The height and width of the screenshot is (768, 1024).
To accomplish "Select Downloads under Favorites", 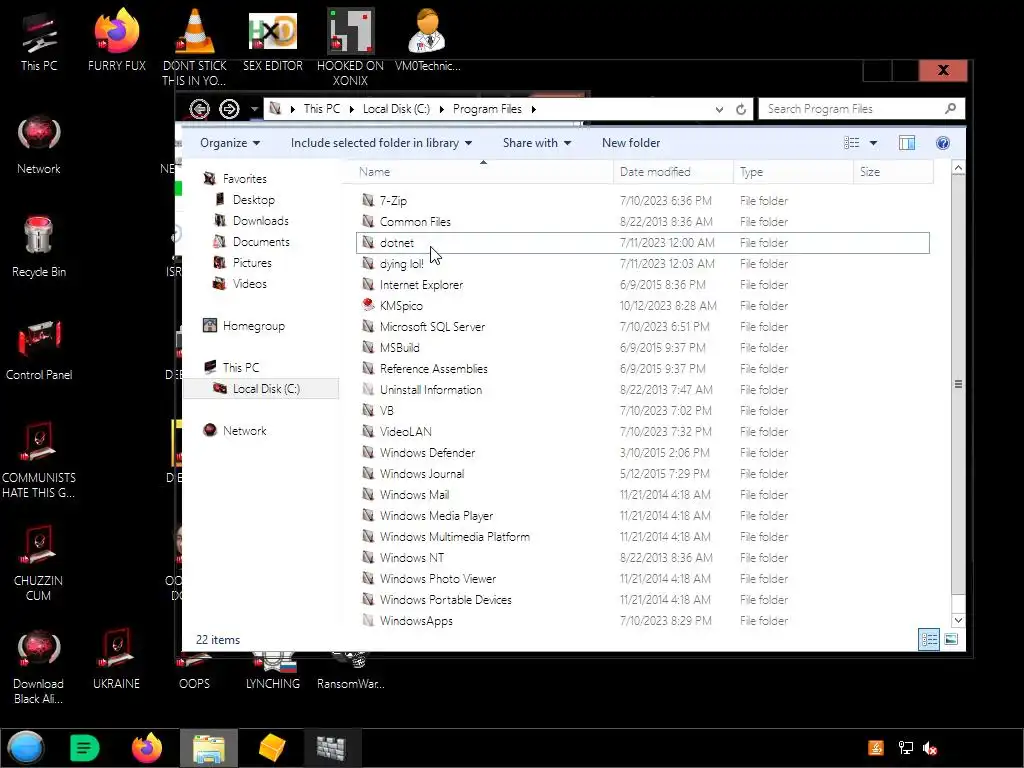I will (x=261, y=221).
